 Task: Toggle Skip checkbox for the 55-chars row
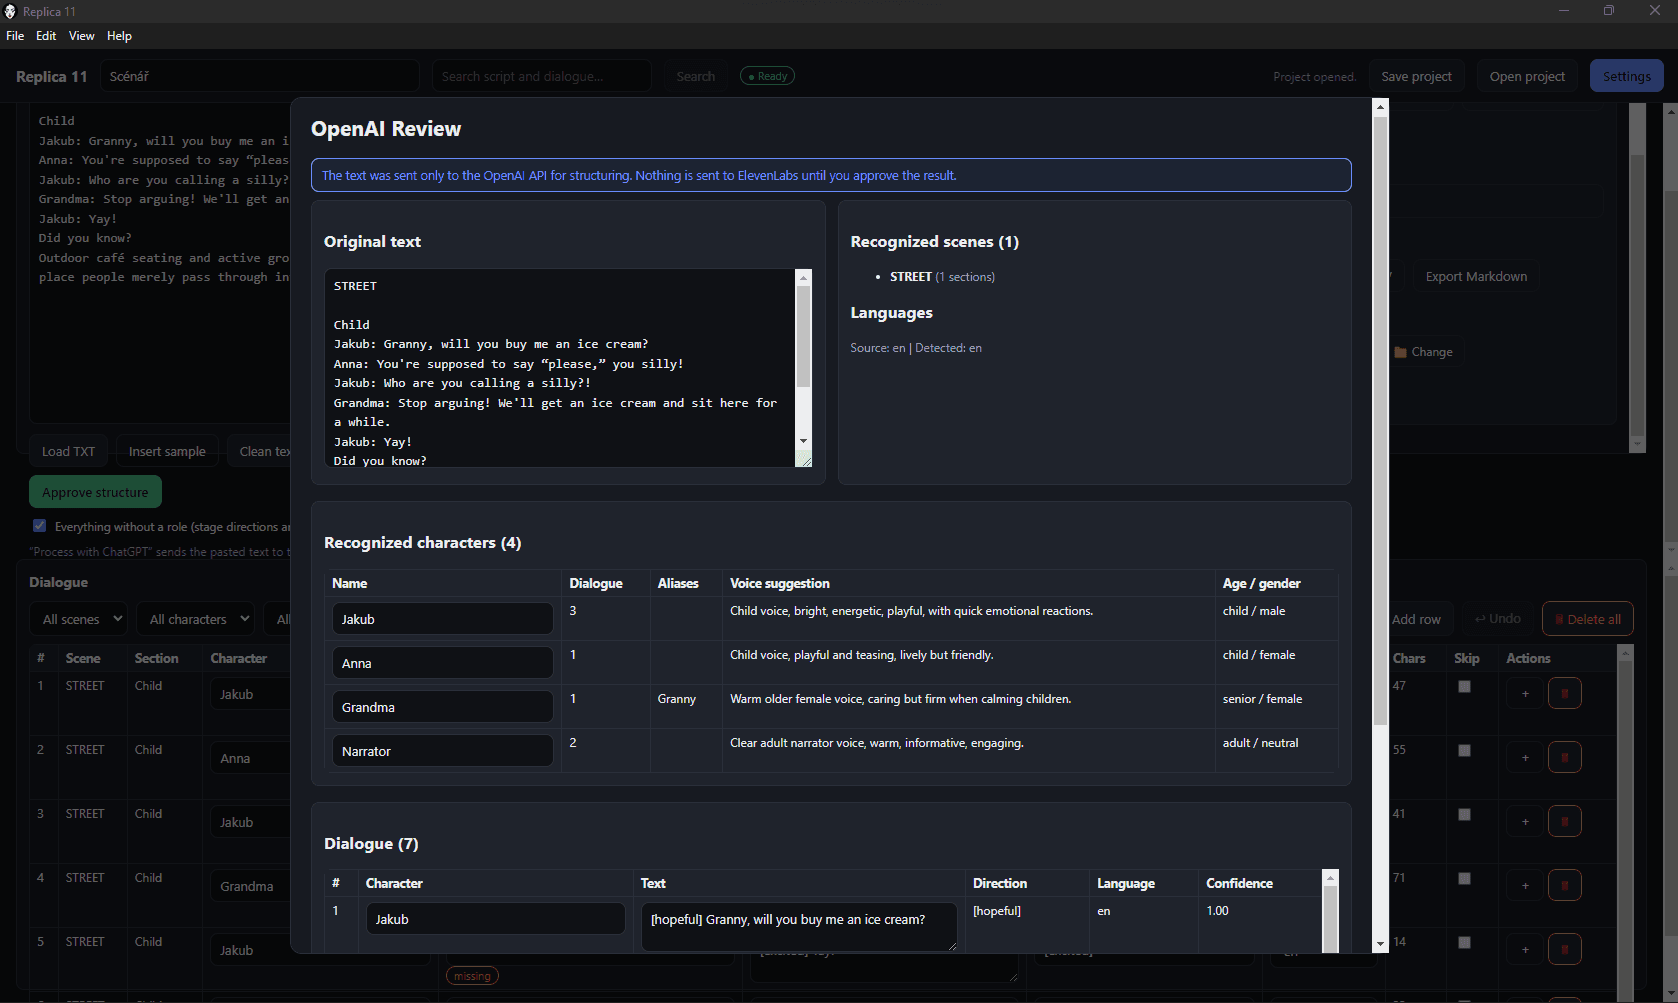click(x=1464, y=750)
